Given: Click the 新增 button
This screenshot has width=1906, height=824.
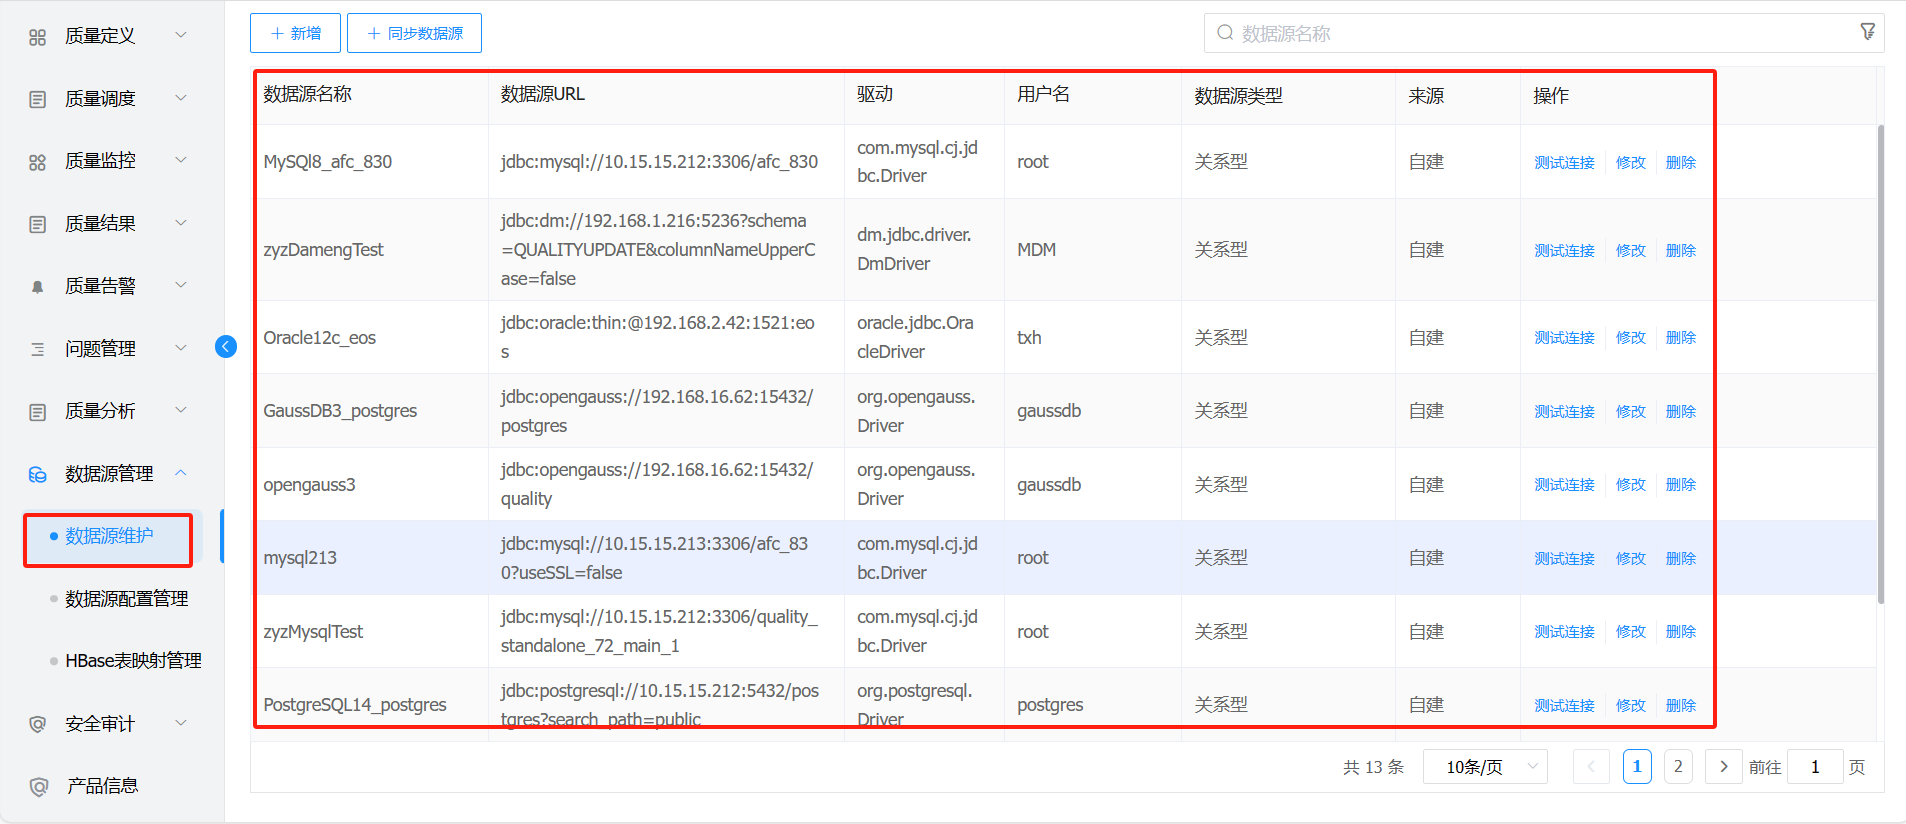Looking at the screenshot, I should click(295, 33).
